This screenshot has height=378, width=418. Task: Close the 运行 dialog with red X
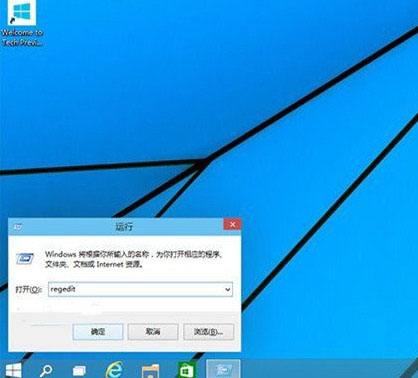(x=232, y=225)
